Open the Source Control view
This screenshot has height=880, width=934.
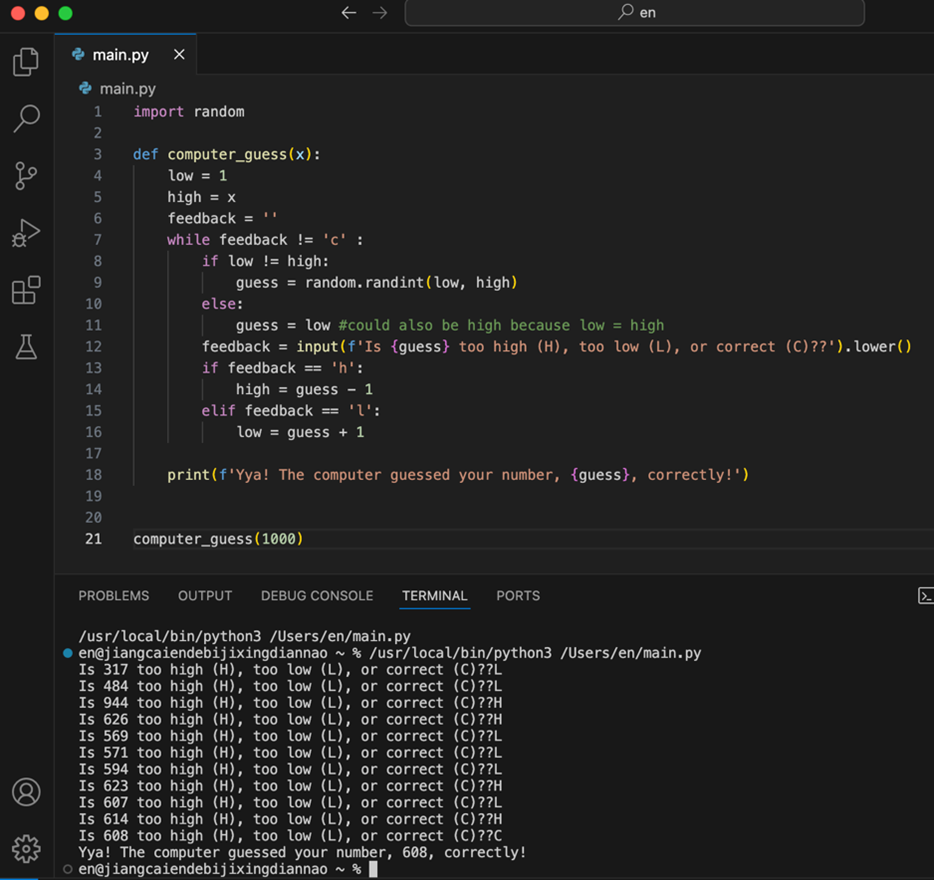tap(26, 176)
